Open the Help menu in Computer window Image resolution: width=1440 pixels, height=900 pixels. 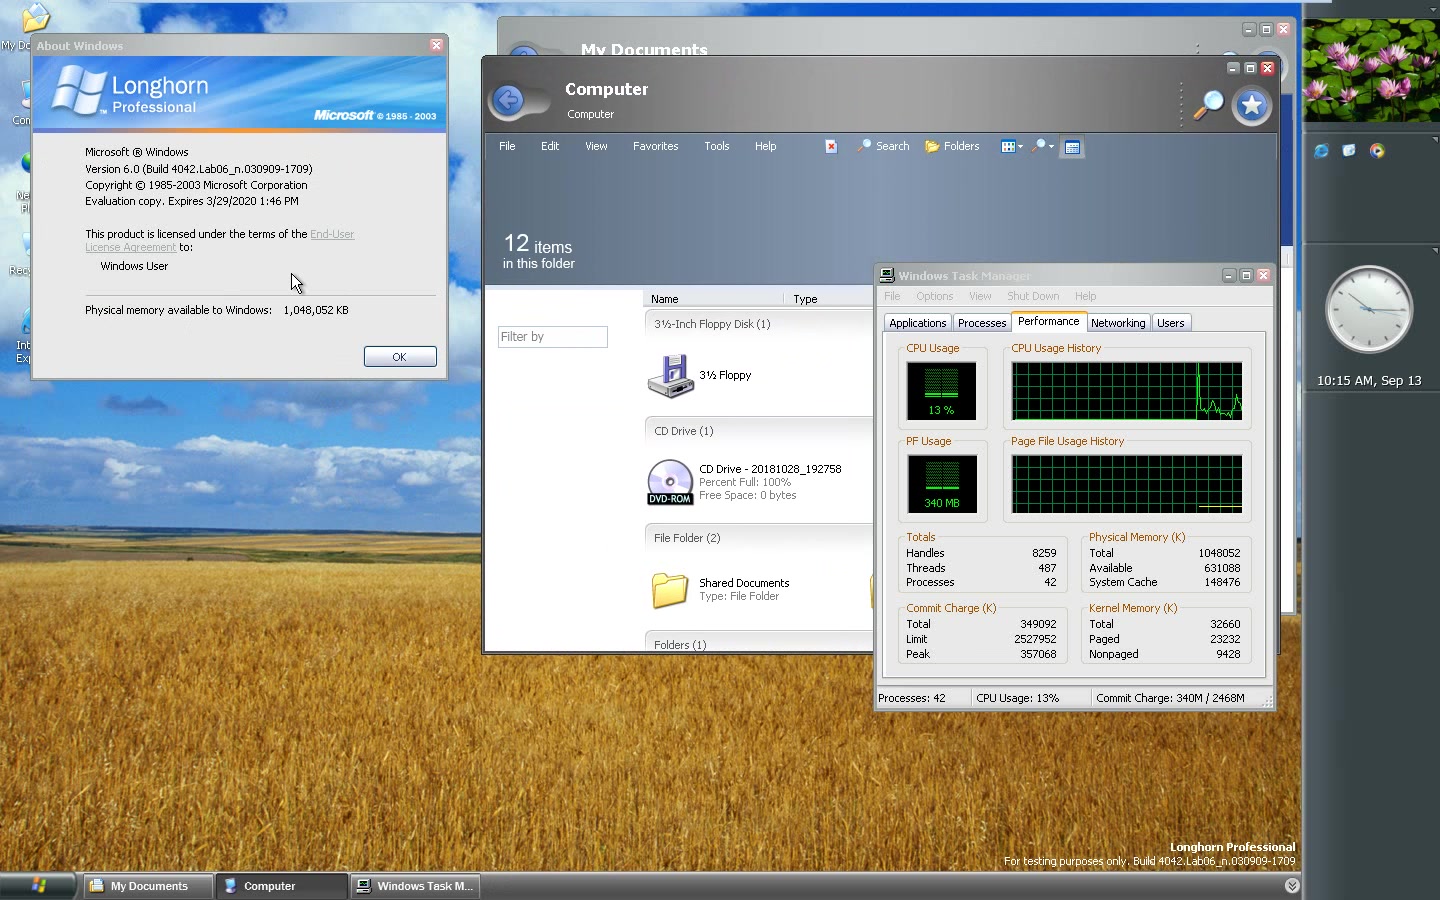(765, 146)
